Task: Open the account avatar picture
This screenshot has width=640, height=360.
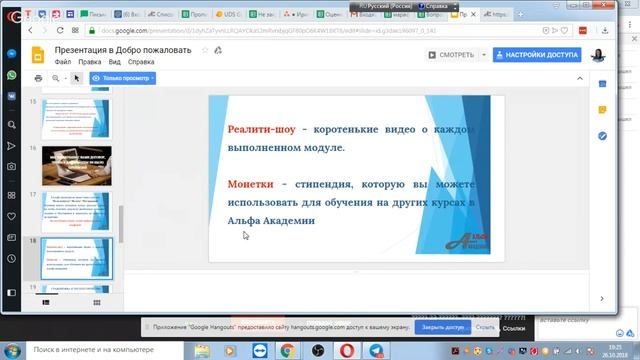Action: click(x=598, y=55)
